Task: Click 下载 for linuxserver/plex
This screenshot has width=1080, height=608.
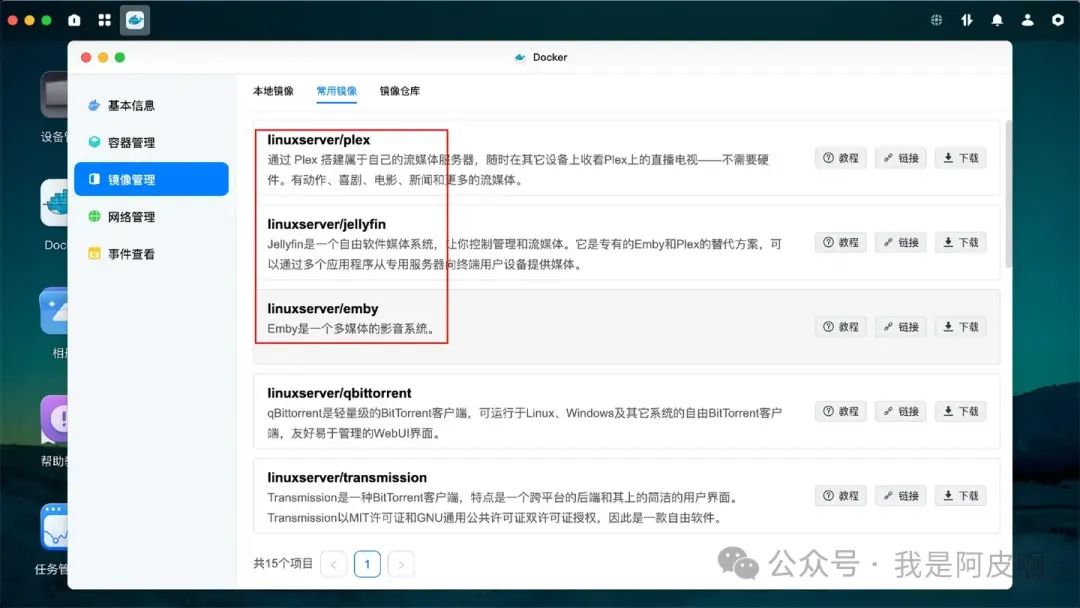Action: coord(961,158)
